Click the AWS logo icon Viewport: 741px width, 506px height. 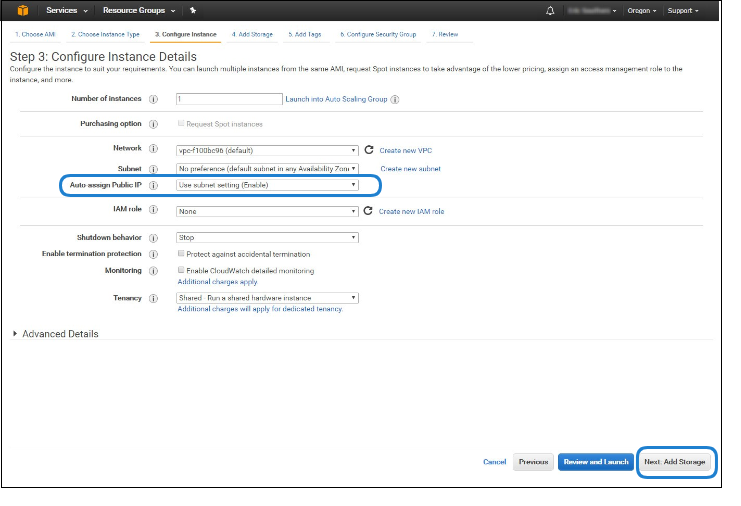point(22,10)
